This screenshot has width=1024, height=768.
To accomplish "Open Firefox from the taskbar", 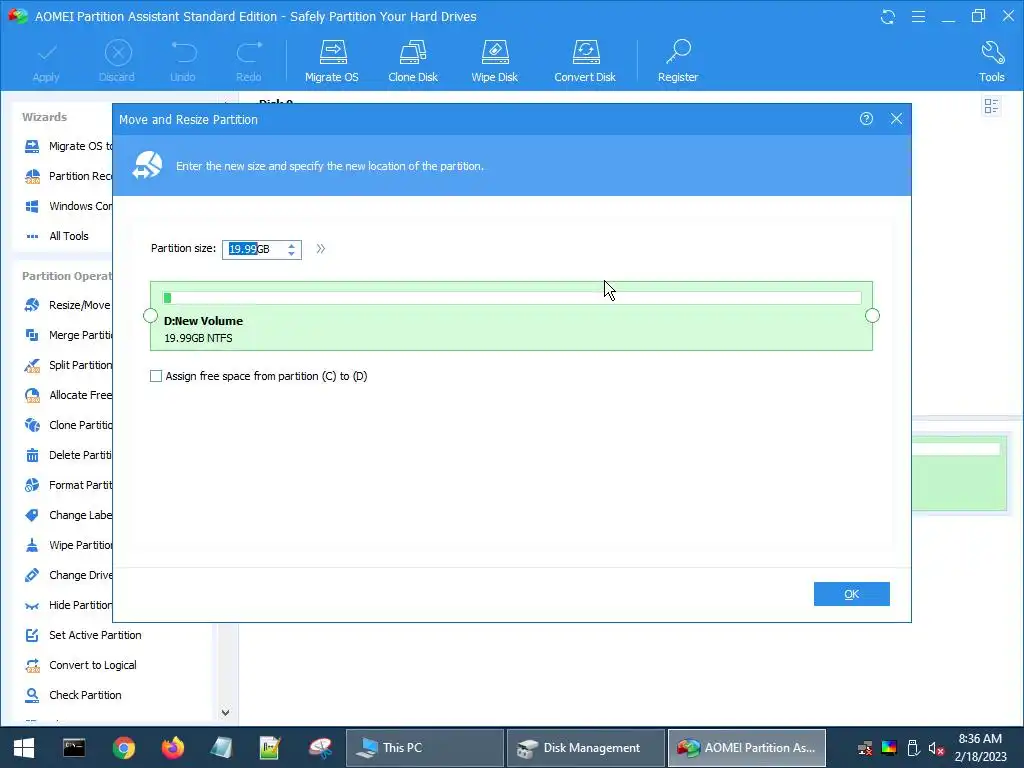I will coord(173,748).
